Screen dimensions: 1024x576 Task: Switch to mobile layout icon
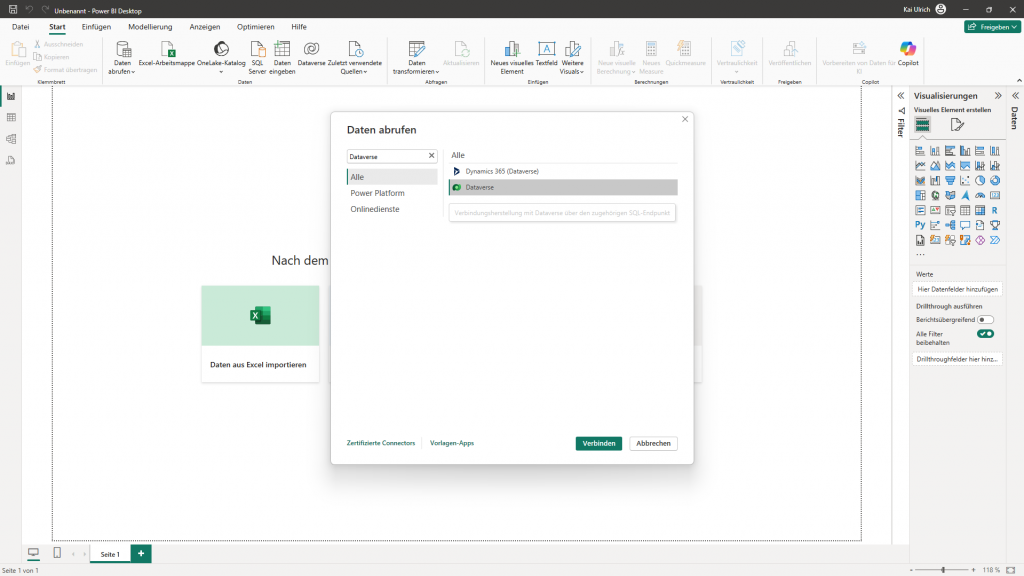click(x=57, y=553)
